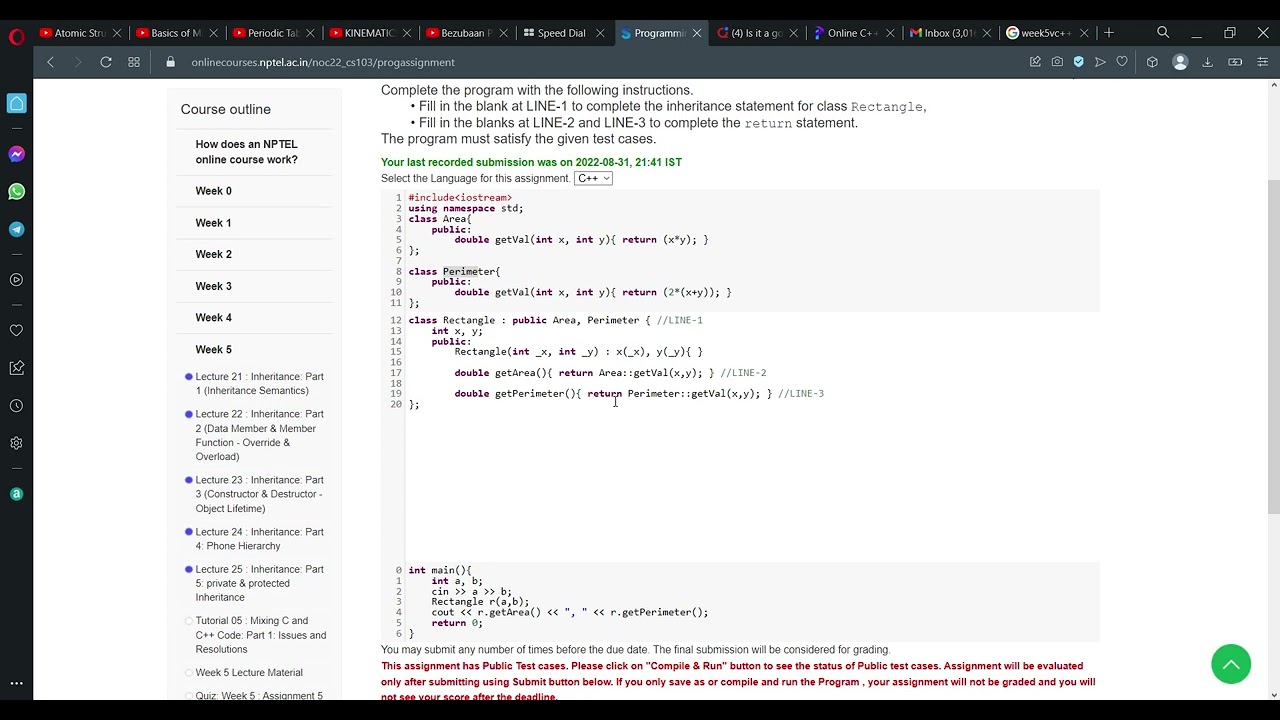Expand Week 2 in course outline
This screenshot has width=1280, height=720.
(213, 254)
